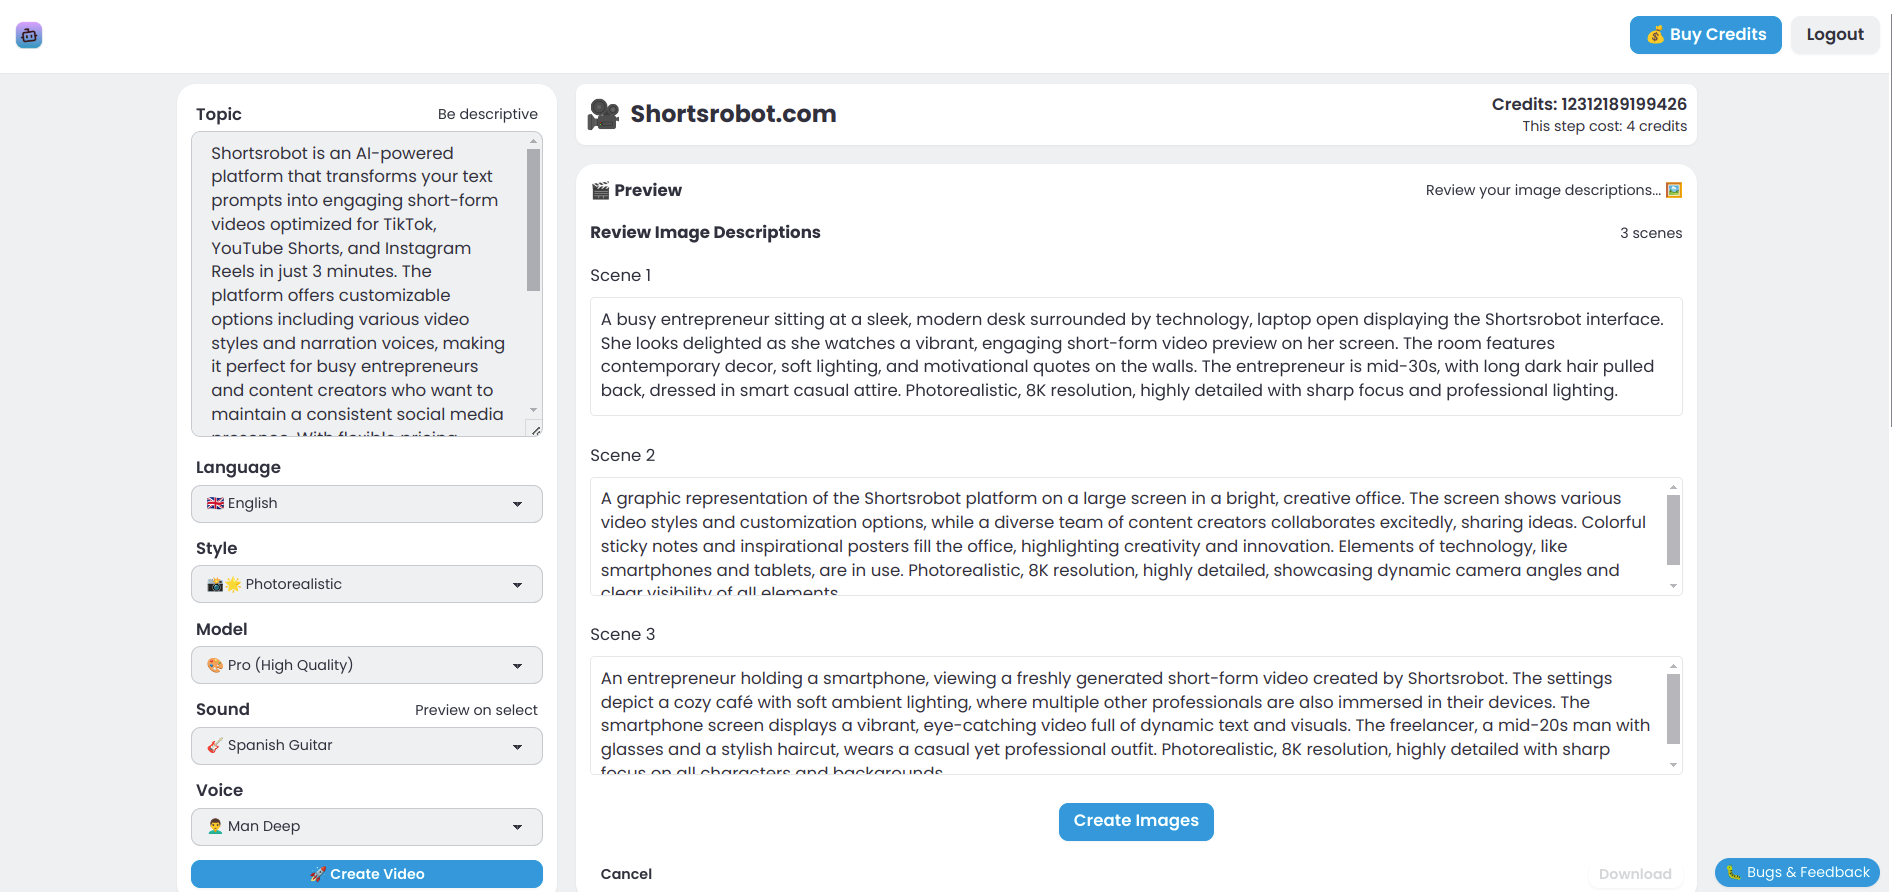Screen dimensions: 1892x892
Task: Click into the Scene 3 description field
Action: coord(1125,714)
